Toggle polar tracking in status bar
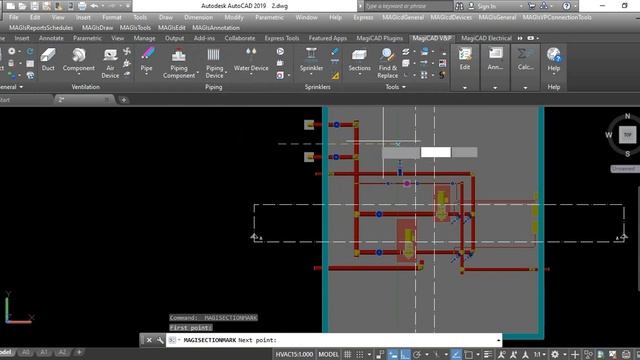The image size is (640, 360). (x=417, y=354)
